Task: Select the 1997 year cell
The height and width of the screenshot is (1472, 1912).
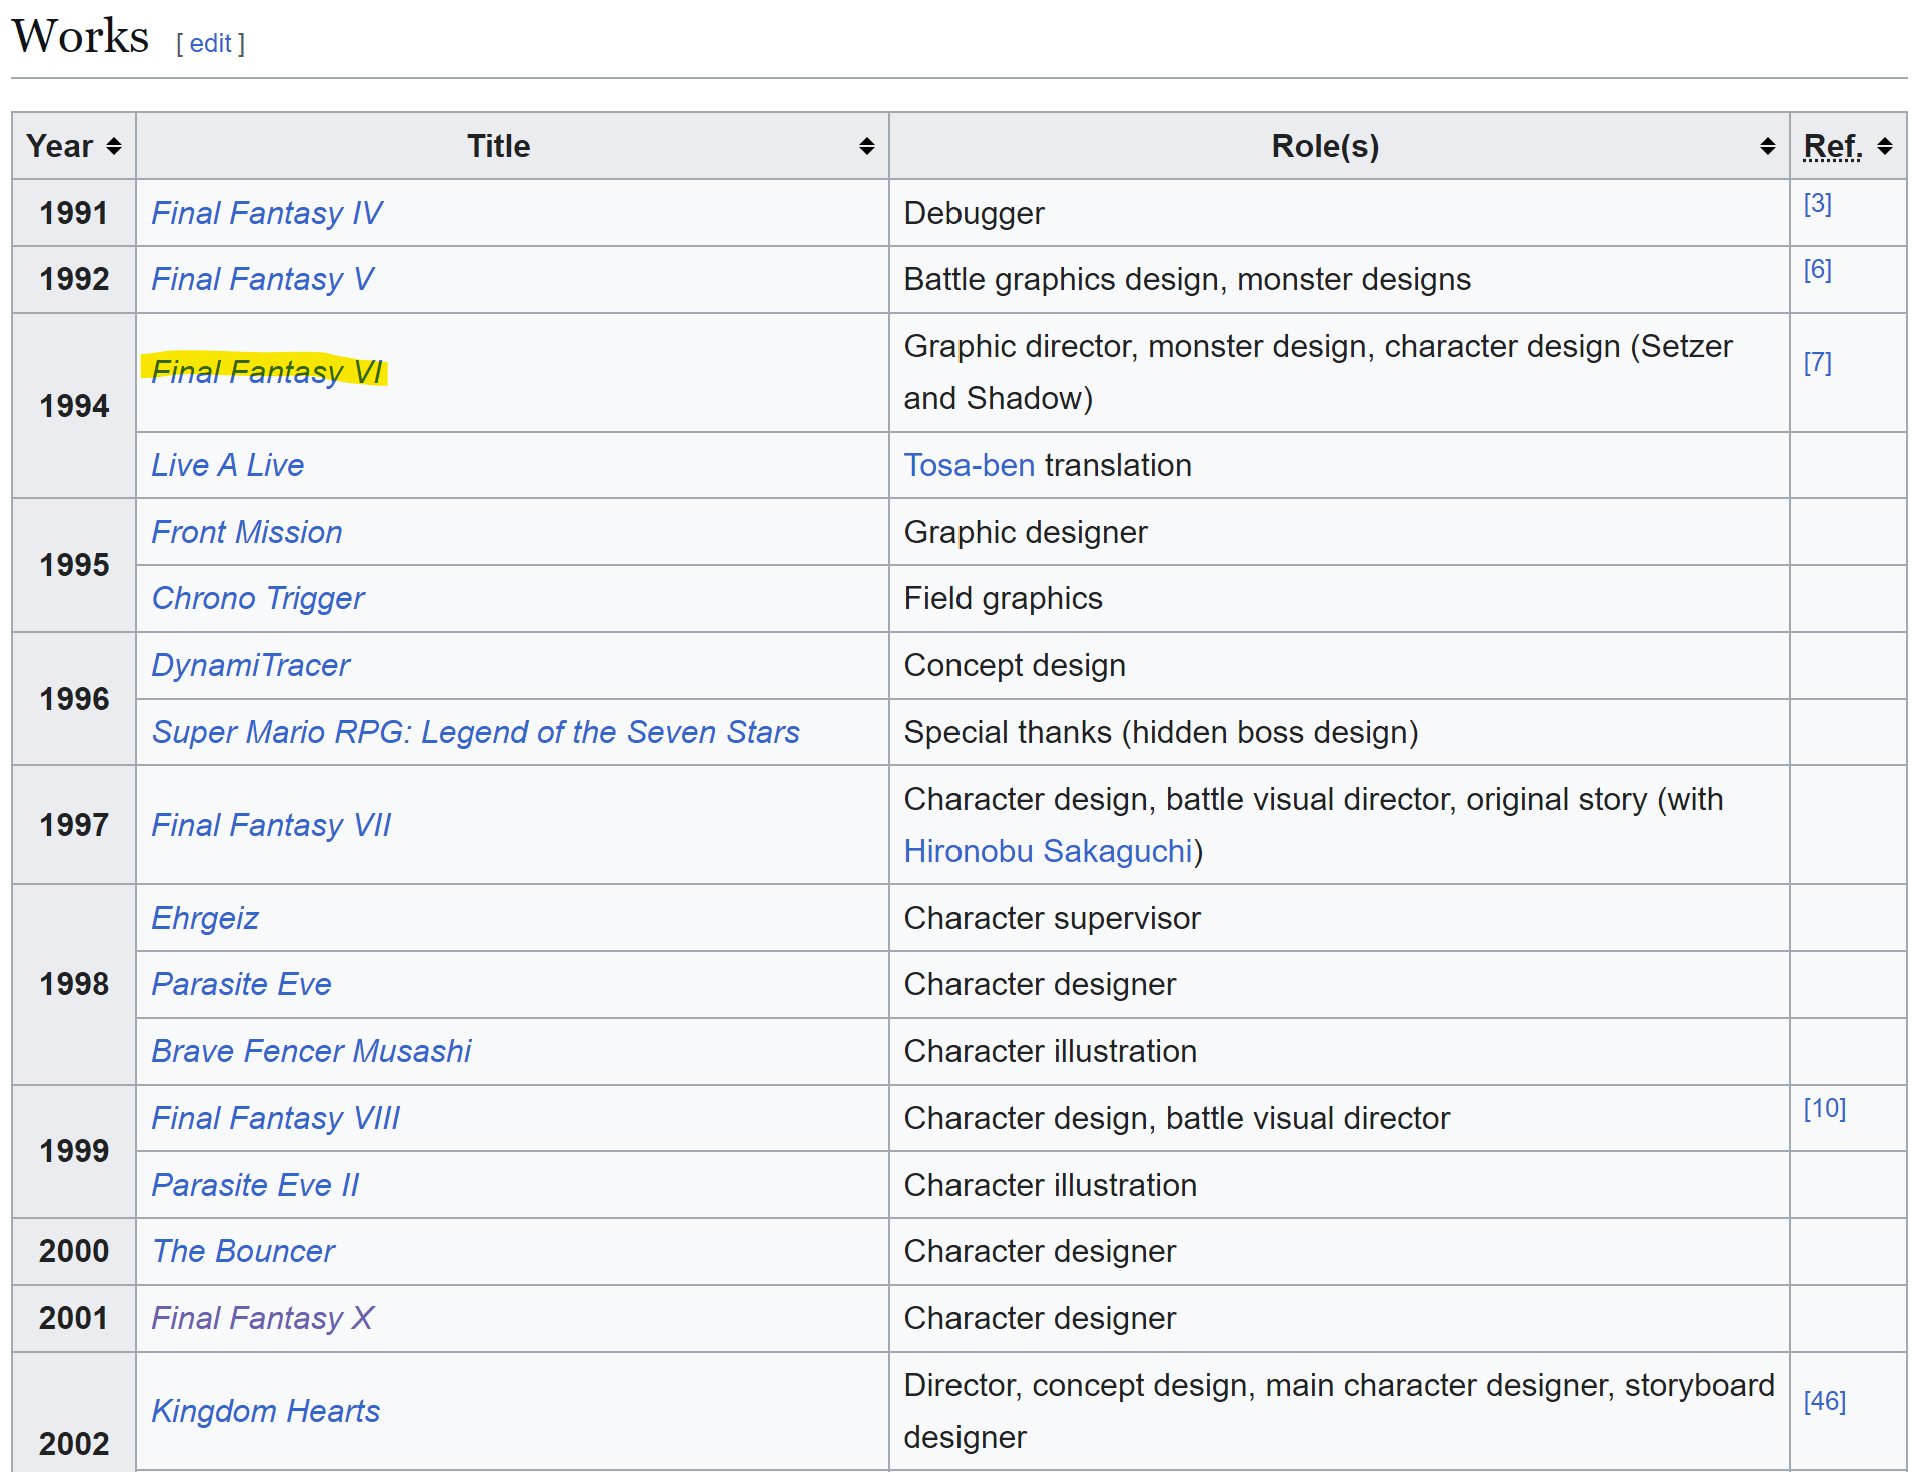Action: pos(74,825)
